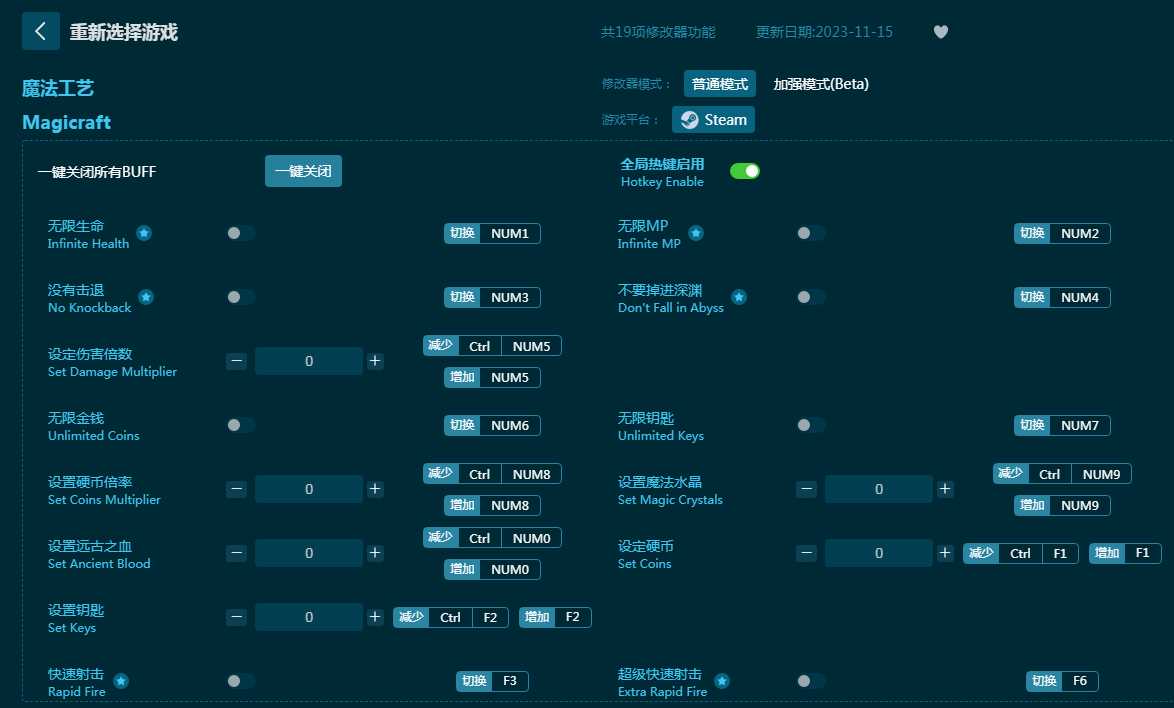This screenshot has height=708, width=1174.
Task: Click Set Ancient Blood value field
Action: click(308, 553)
